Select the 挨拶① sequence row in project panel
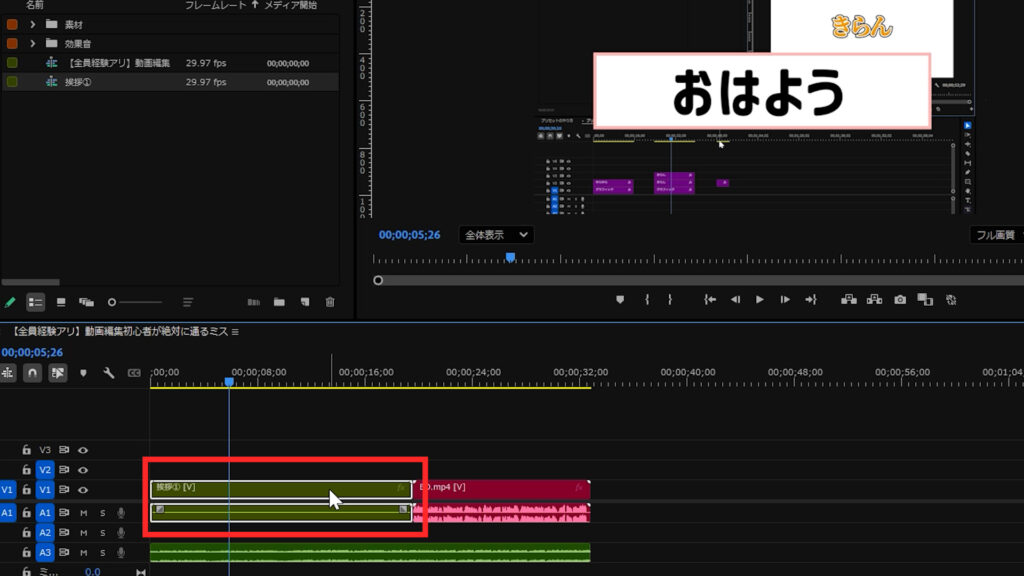 (170, 82)
